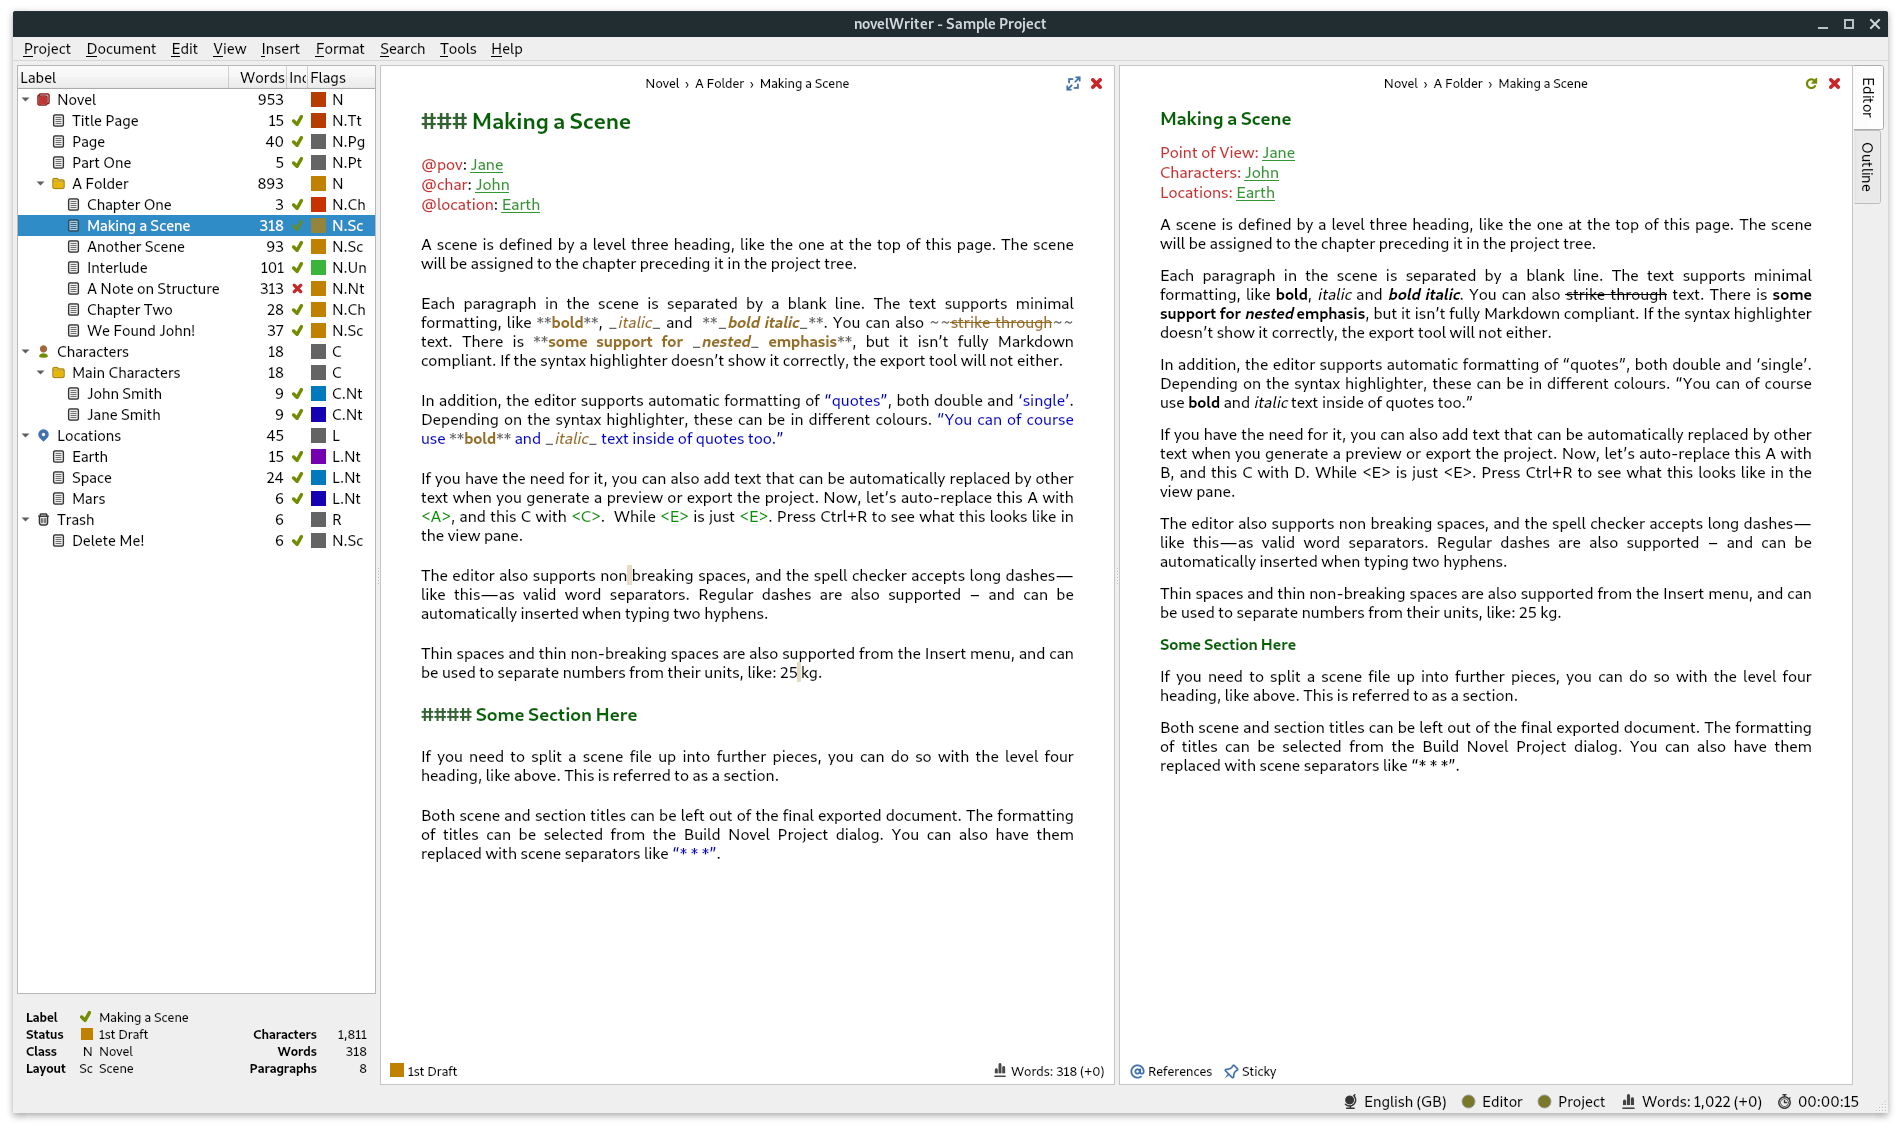Follow the Earth link in viewer Locations line
Screen dimensions: 1901x1129
(x=1255, y=193)
